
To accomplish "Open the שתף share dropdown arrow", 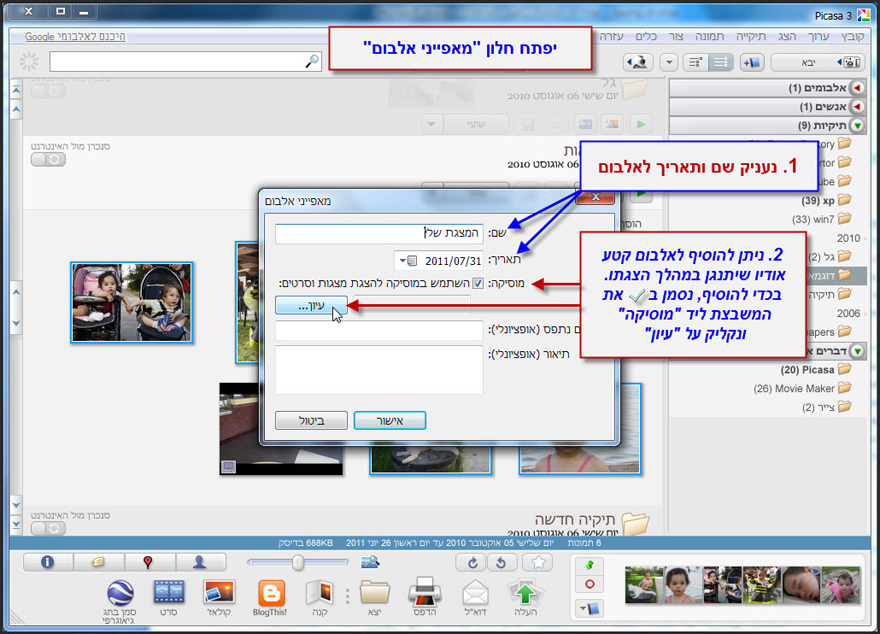I will (432, 124).
